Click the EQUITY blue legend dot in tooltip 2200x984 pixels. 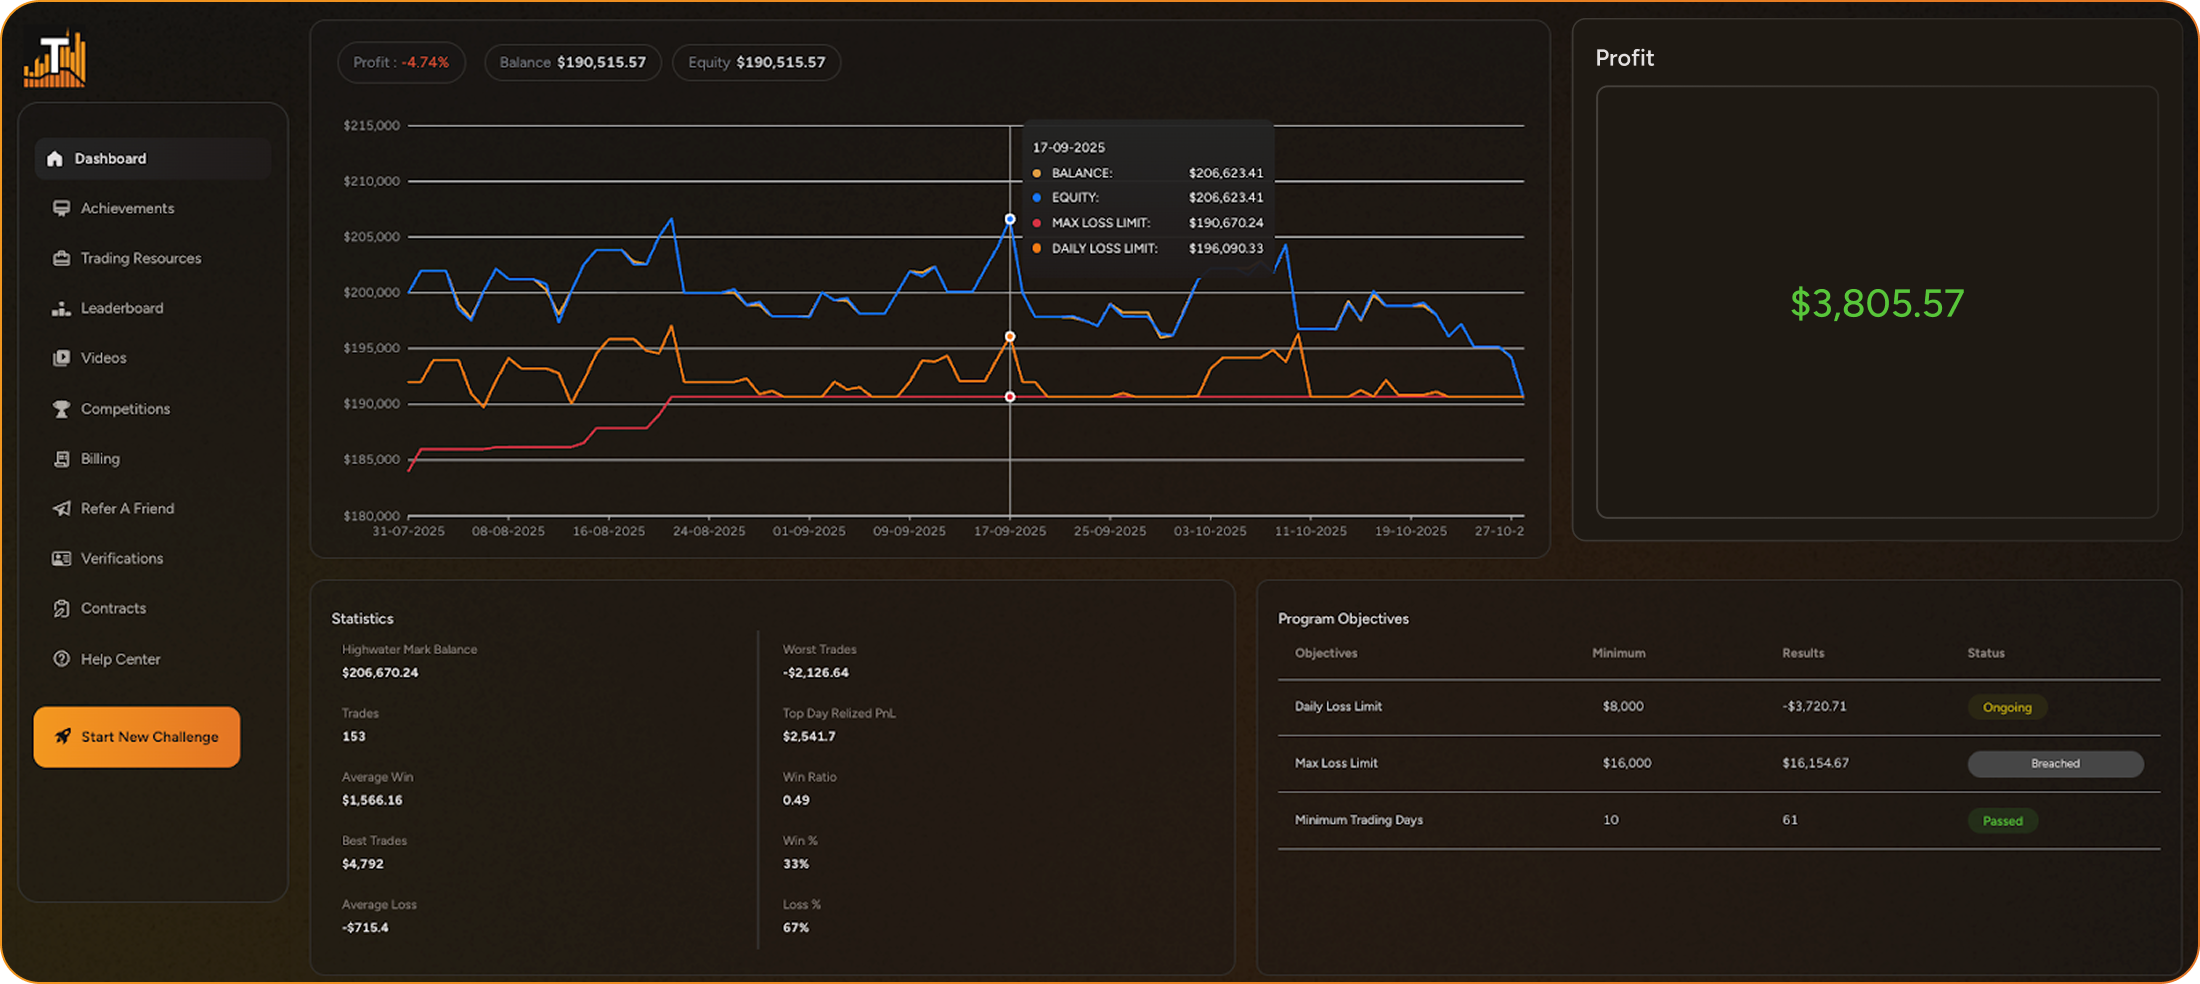[x=1037, y=198]
